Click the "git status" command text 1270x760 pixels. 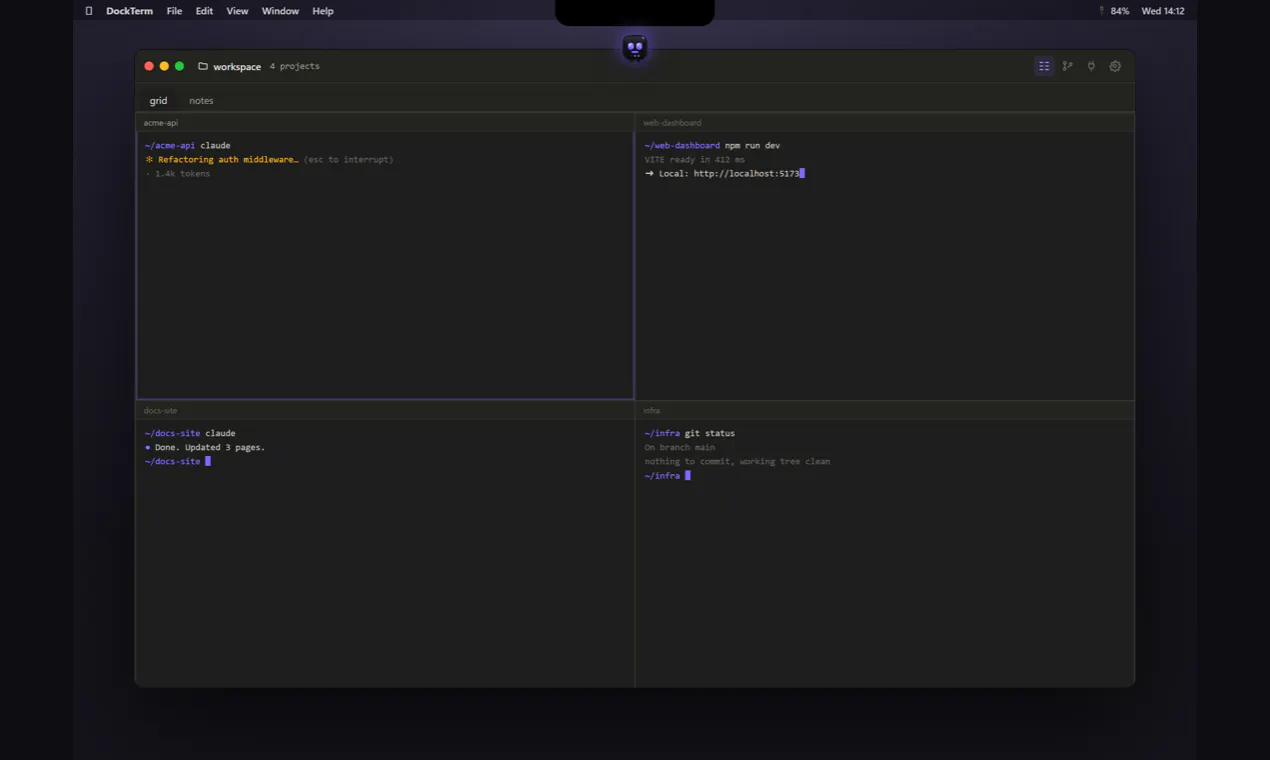tap(710, 434)
